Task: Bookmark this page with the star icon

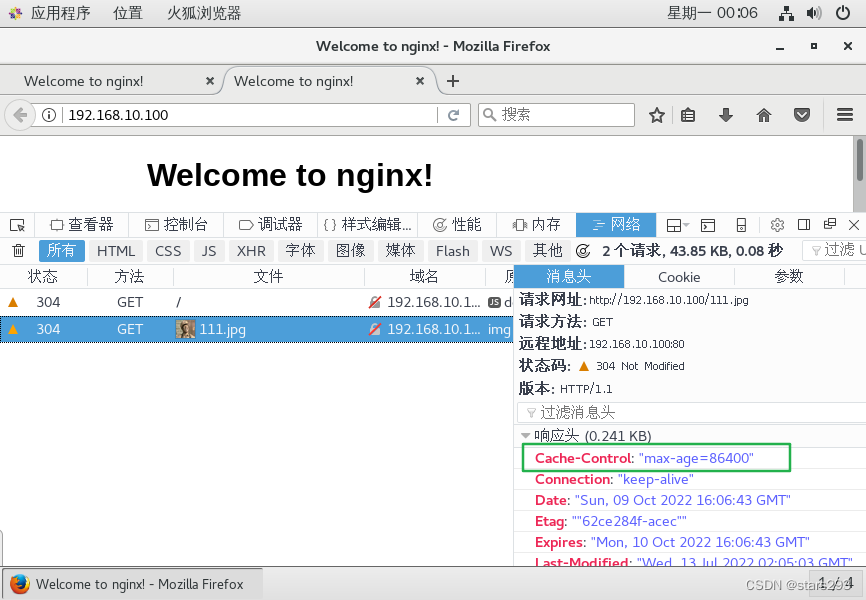Action: 657,115
